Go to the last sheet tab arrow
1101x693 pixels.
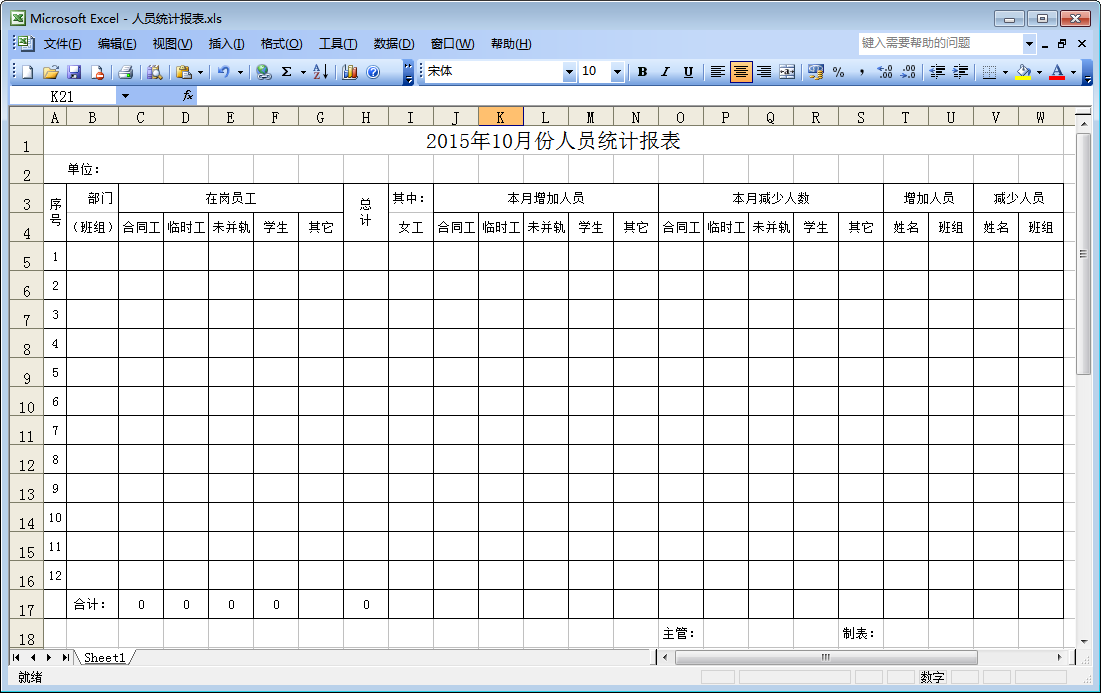click(65, 657)
